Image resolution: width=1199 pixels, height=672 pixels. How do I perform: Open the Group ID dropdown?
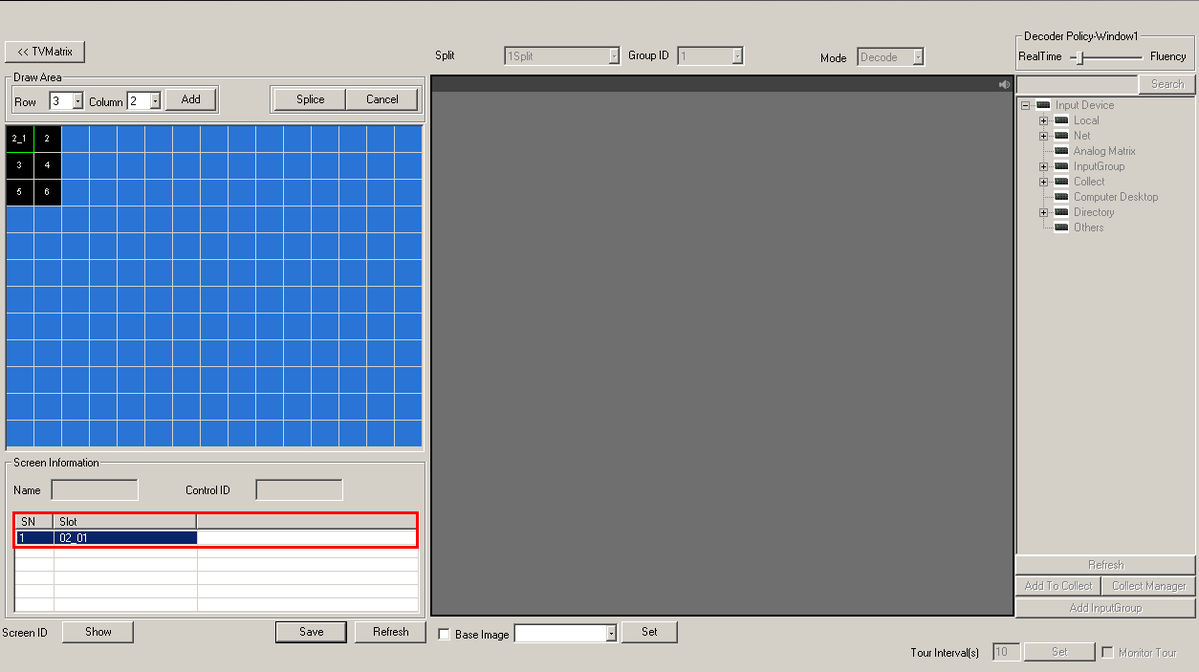point(737,56)
